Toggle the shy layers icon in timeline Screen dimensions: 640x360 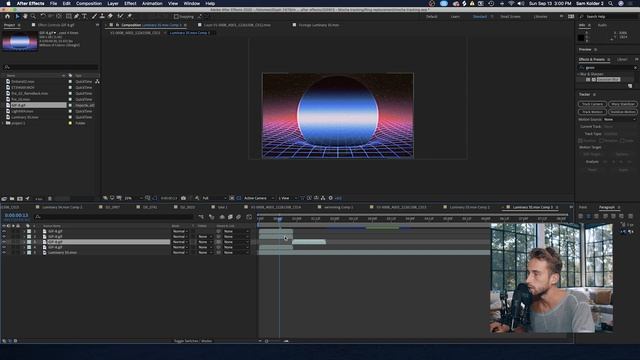222,217
